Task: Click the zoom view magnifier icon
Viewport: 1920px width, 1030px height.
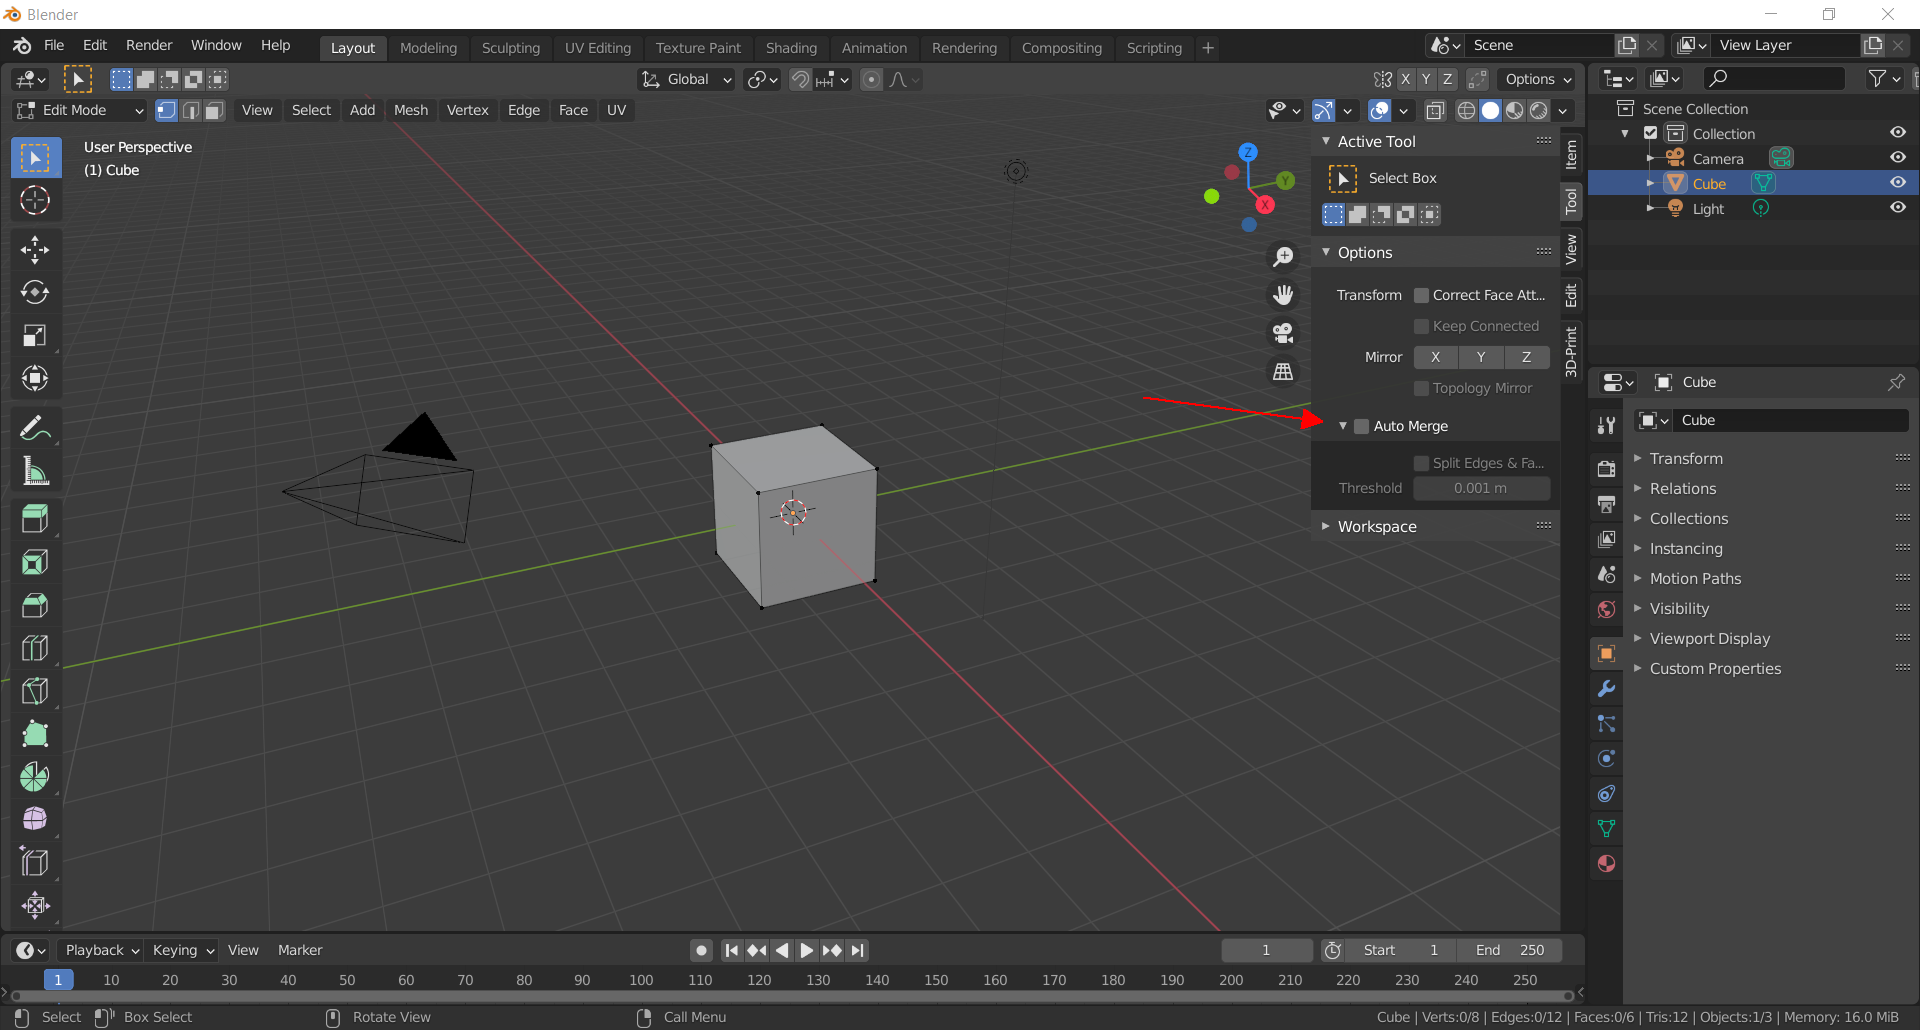Action: coord(1283,257)
